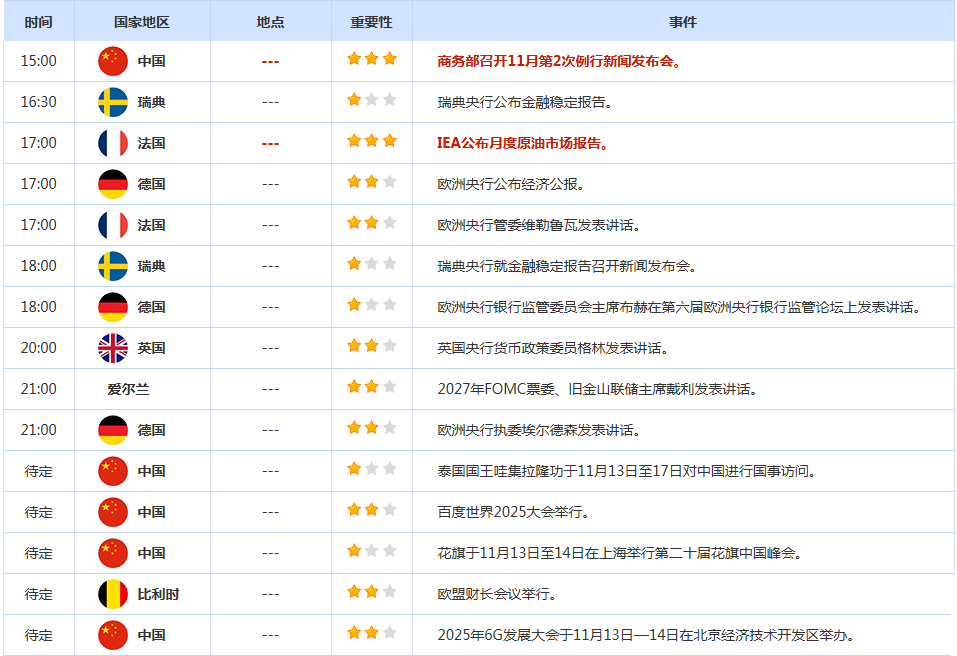
Task: Click two-star rating of 欧洲央行公布经济公报 row
Action: pyautogui.click(x=372, y=182)
